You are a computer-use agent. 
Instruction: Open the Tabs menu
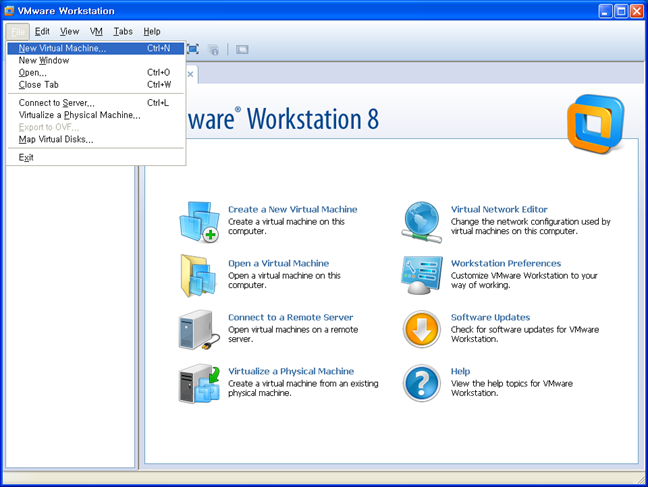[123, 31]
